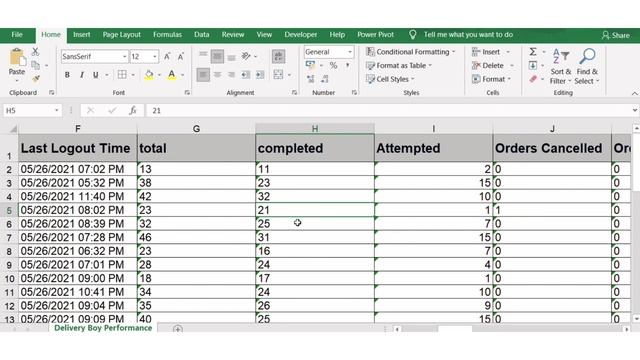Open Format as Table menu
Screen dimensions: 640x360
click(399, 65)
